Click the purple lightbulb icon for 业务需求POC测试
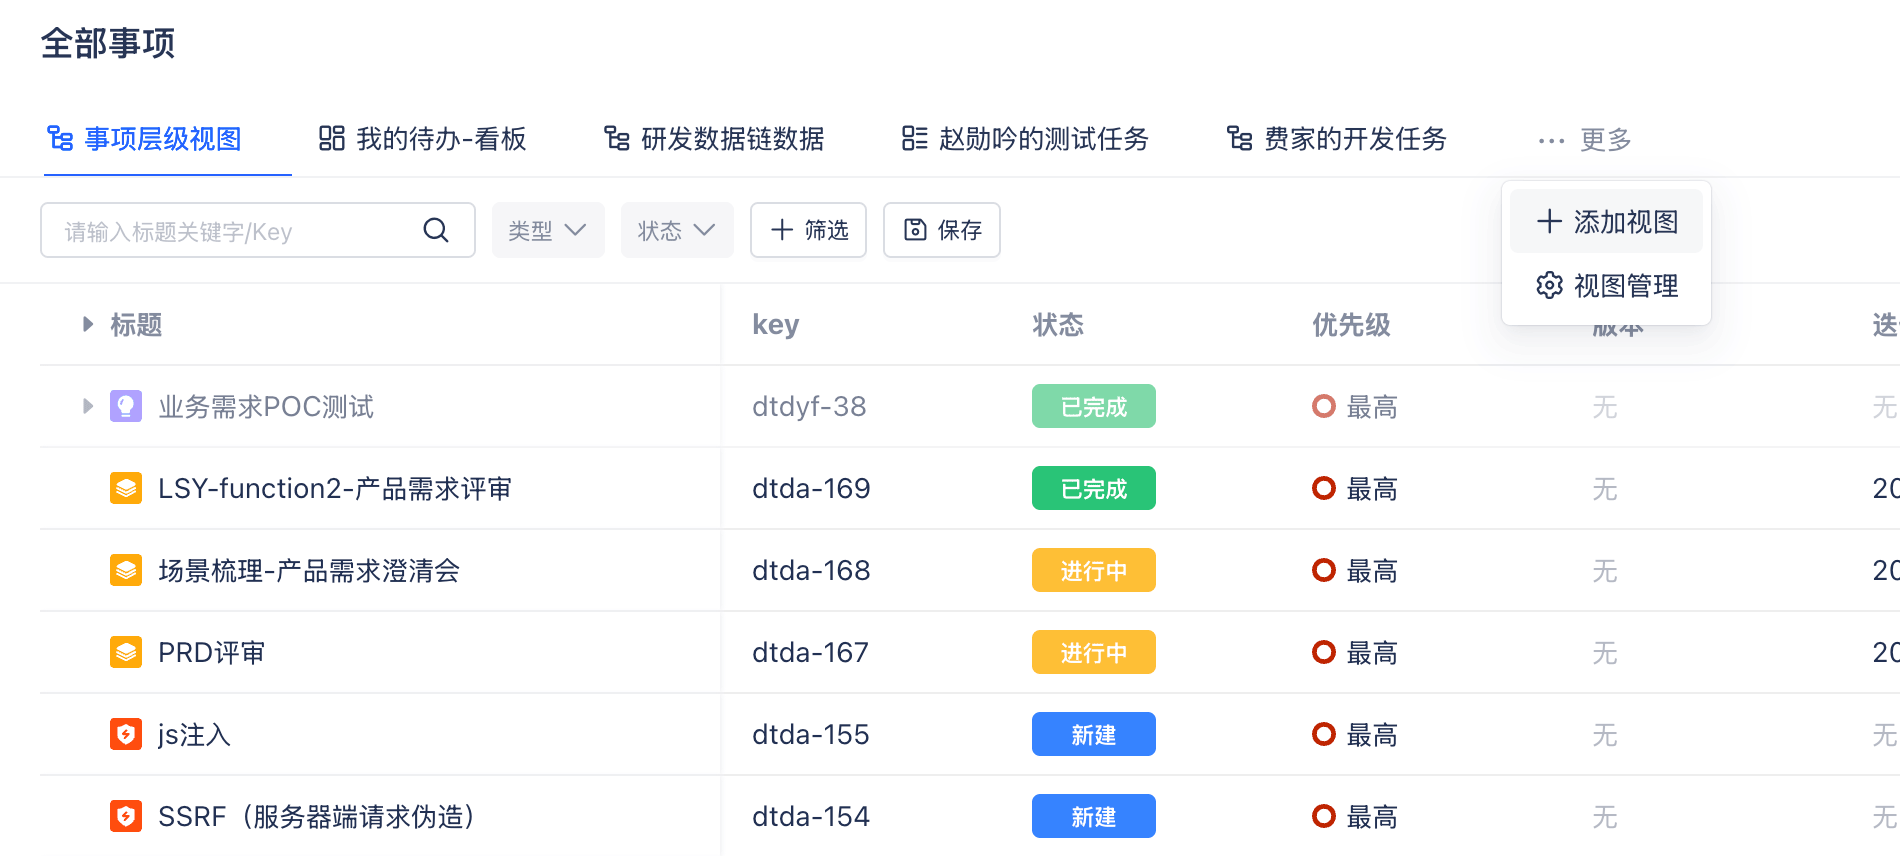Image resolution: width=1900 pixels, height=856 pixels. [x=126, y=406]
